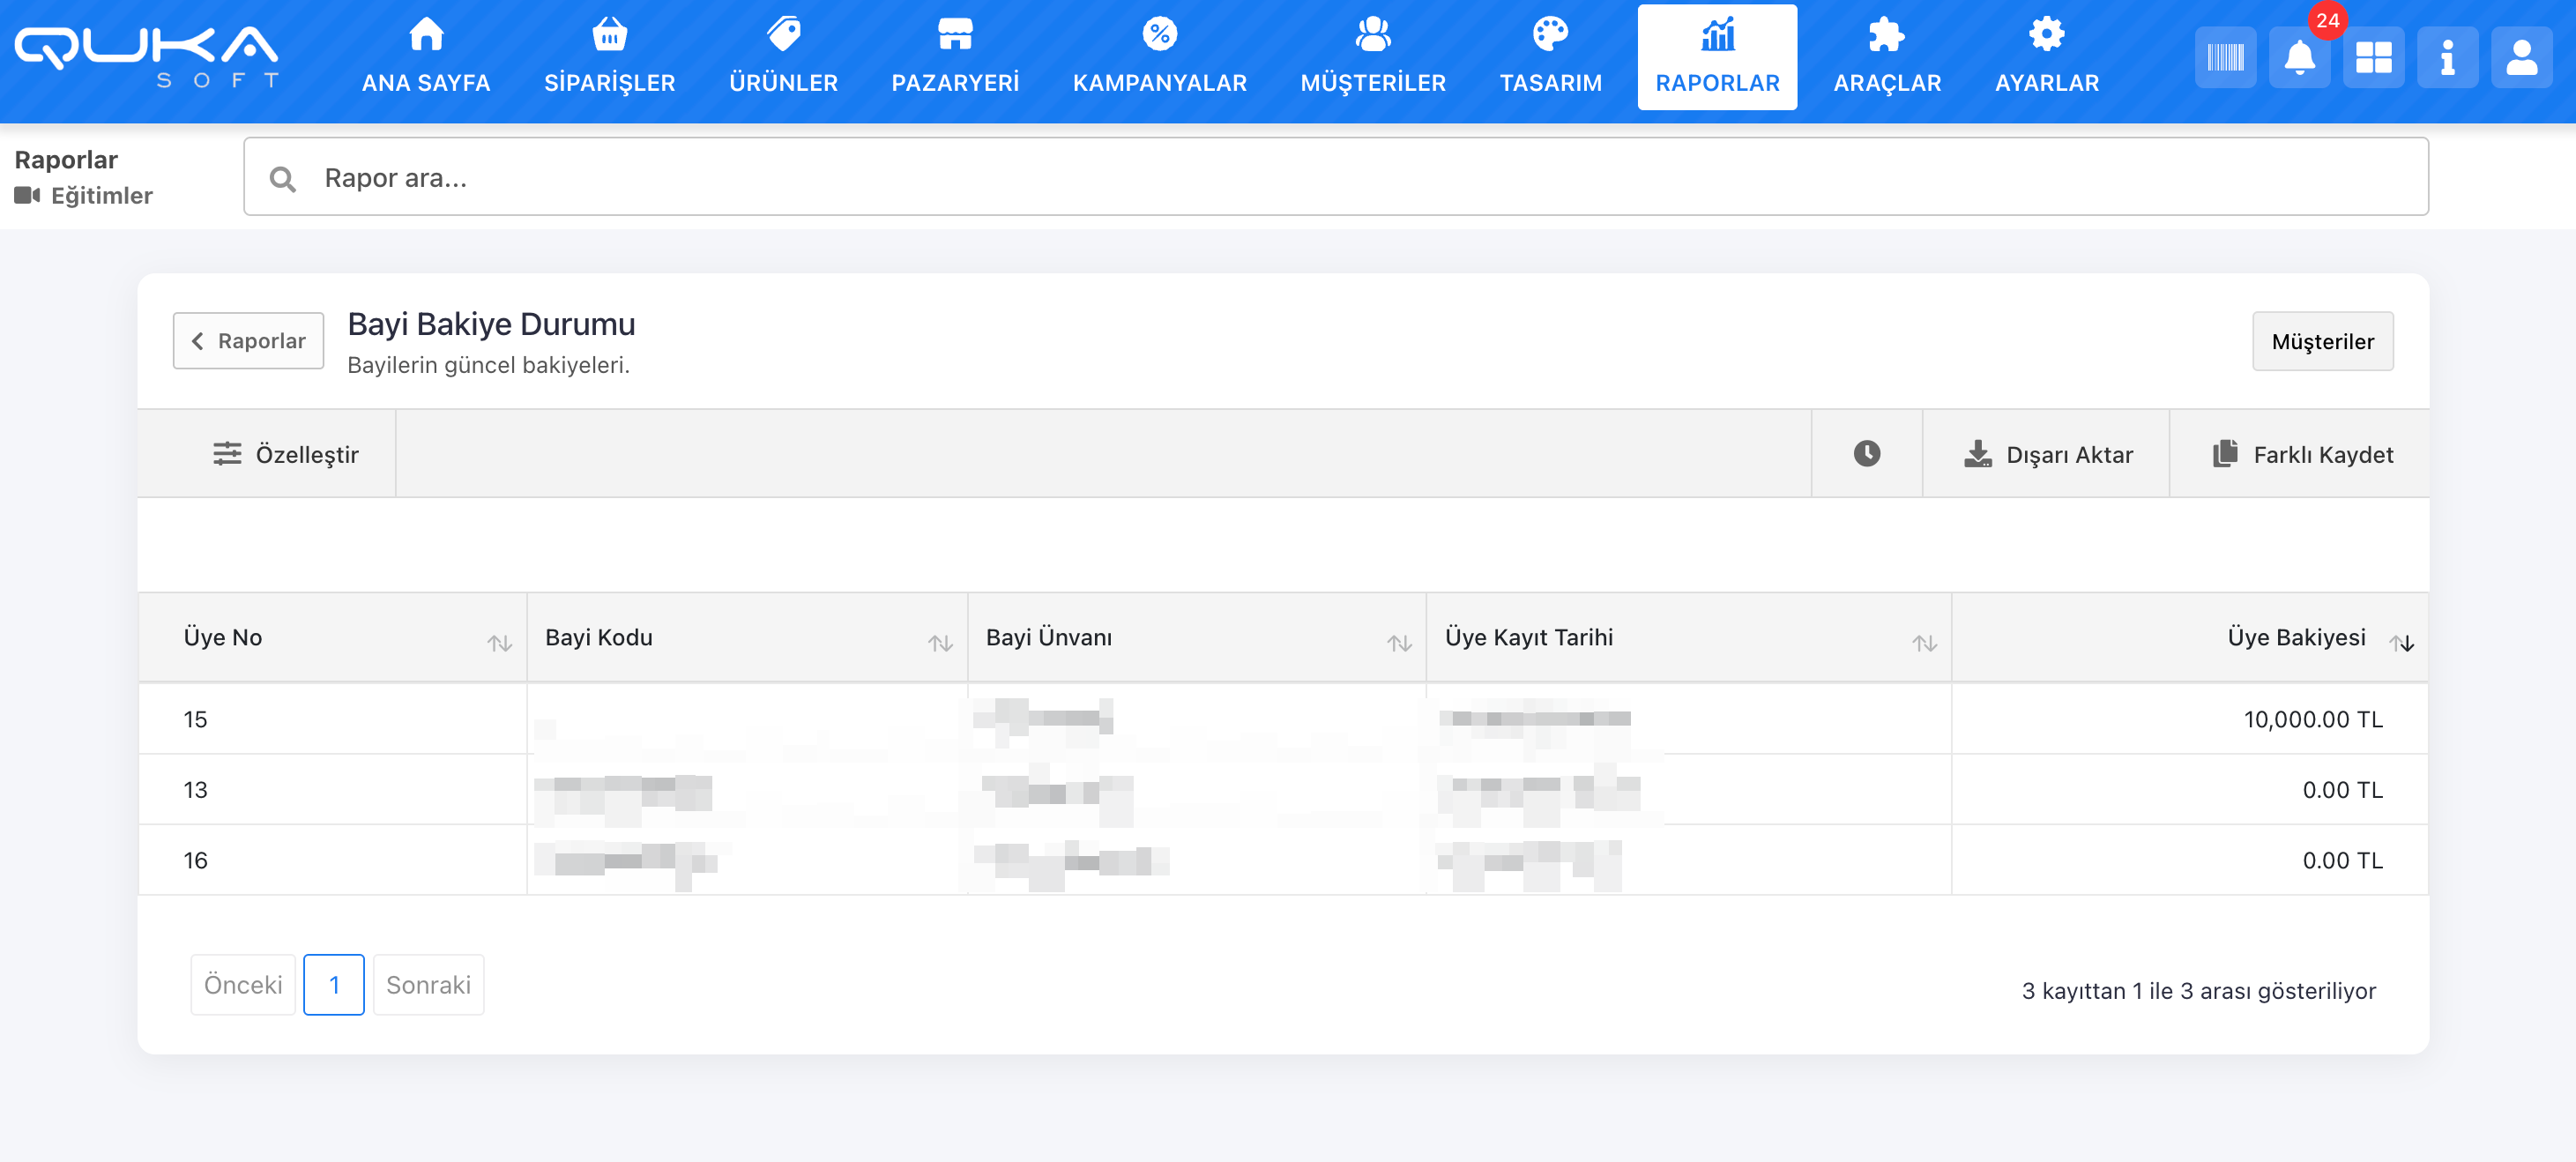Viewport: 2576px width, 1162px height.
Task: Open the grid apps icon
Action: (x=2373, y=58)
